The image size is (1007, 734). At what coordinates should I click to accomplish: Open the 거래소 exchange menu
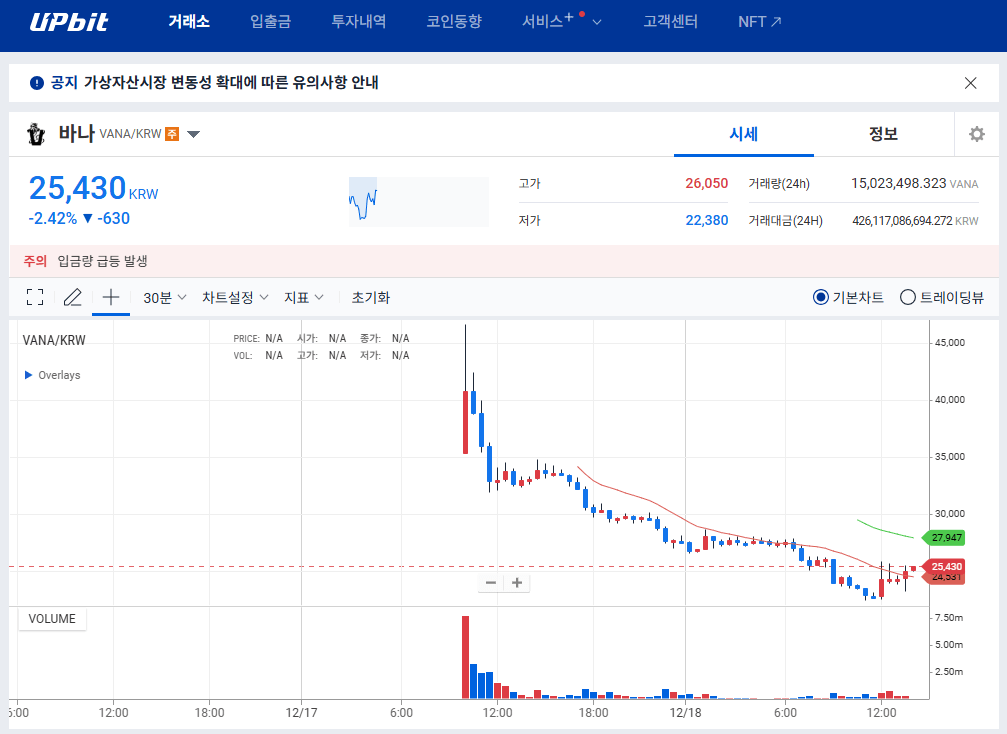point(189,21)
